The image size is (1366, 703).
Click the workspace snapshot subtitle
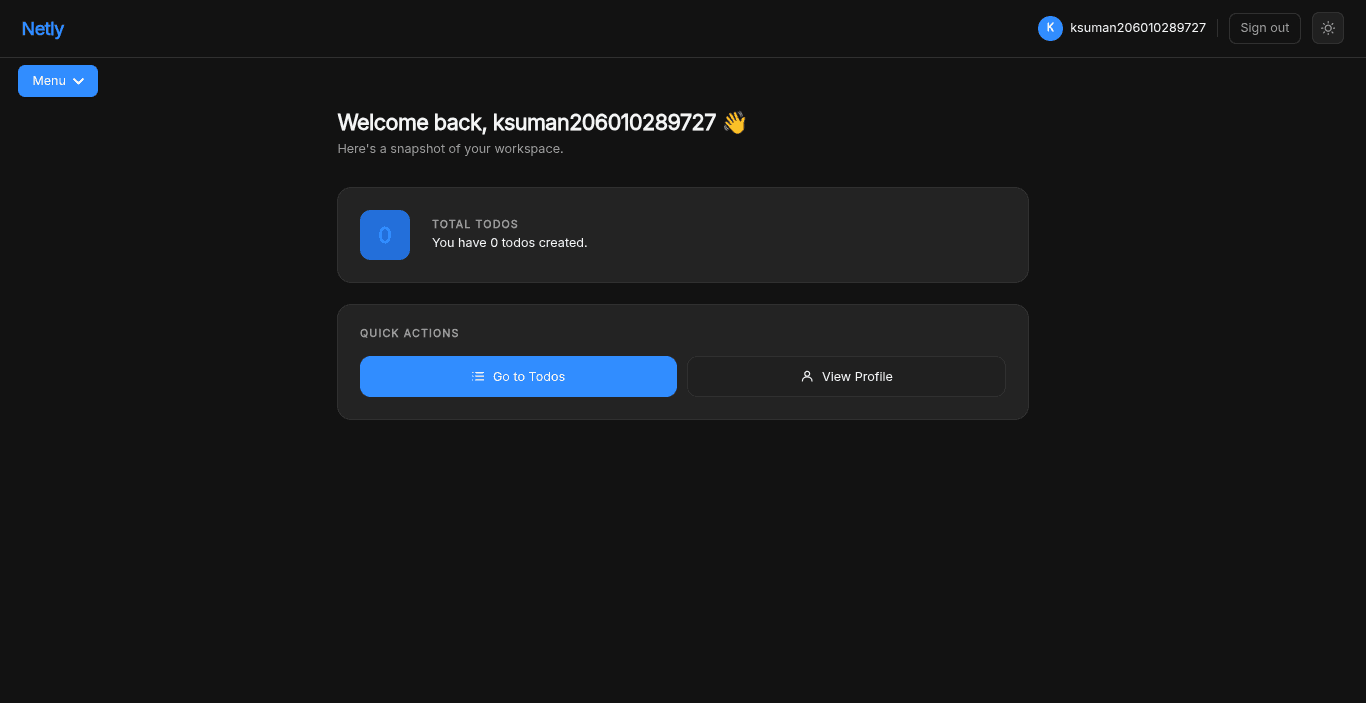tap(451, 149)
